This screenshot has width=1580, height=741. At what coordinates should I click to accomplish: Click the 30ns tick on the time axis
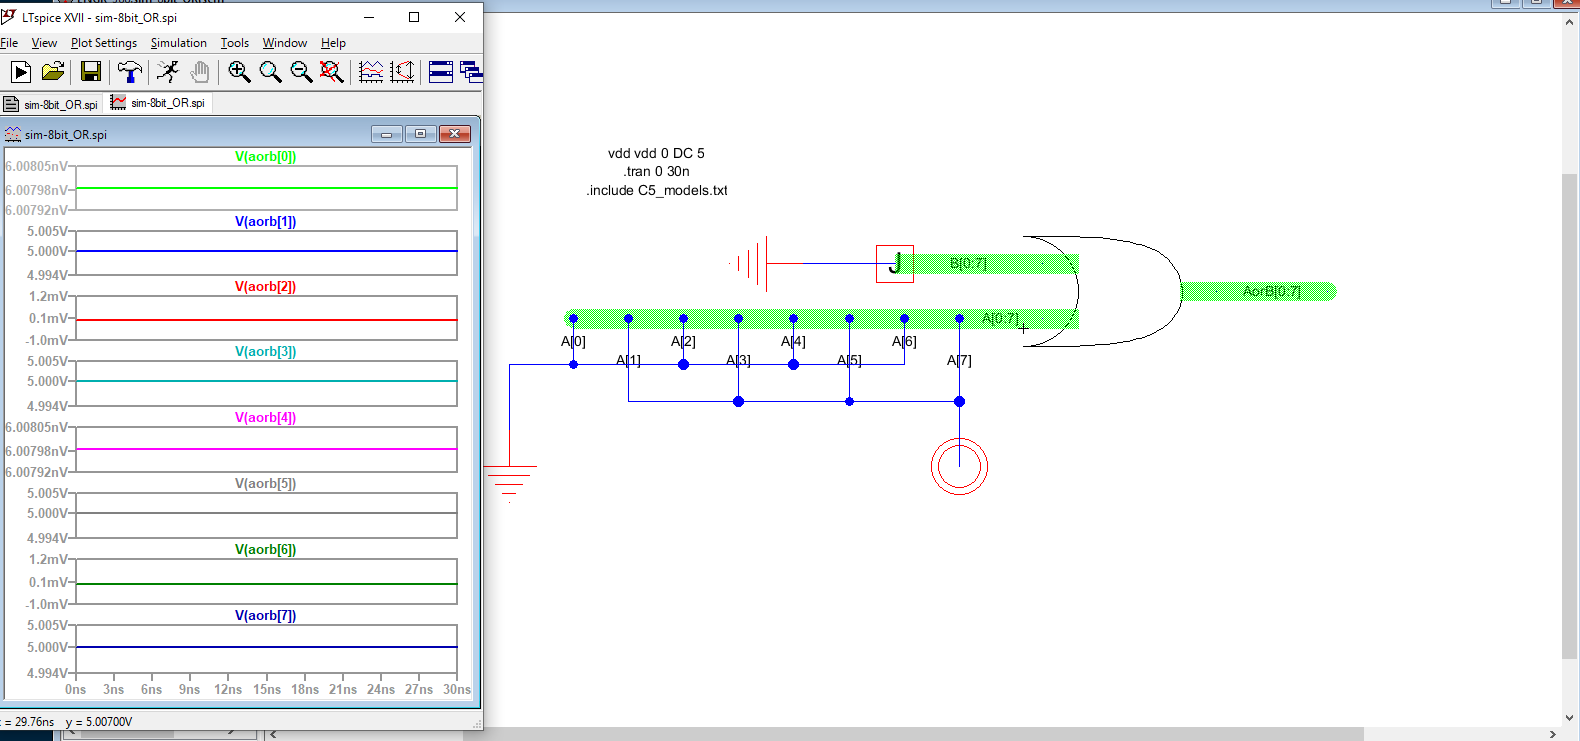click(457, 689)
